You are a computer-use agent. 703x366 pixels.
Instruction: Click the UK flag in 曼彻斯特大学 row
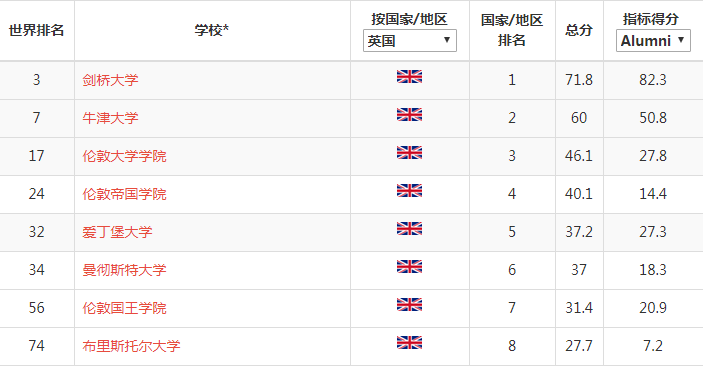tap(409, 266)
